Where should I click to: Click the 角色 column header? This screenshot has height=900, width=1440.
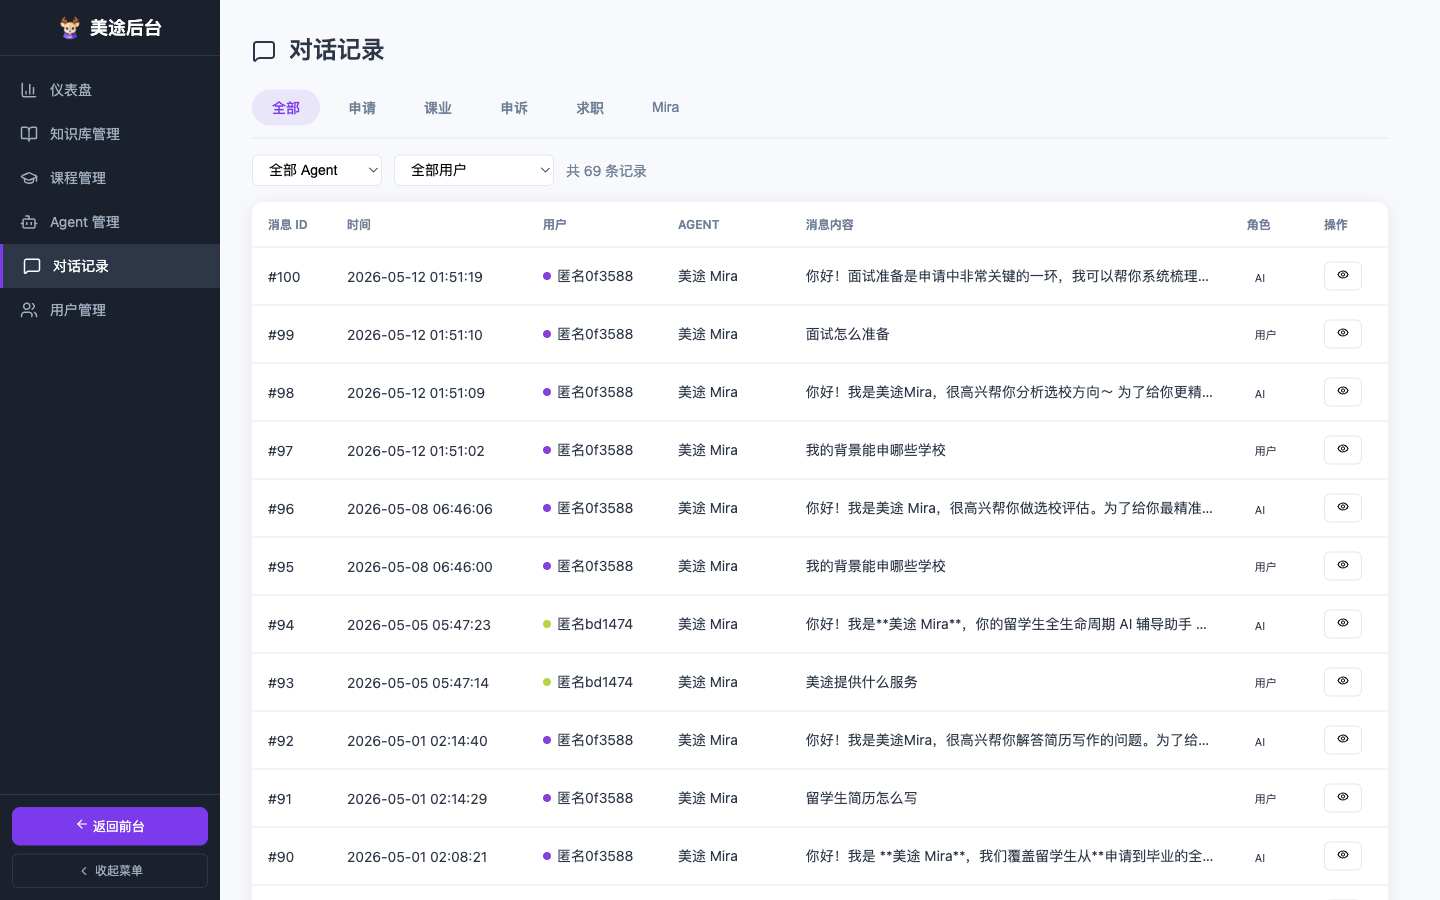(x=1259, y=225)
